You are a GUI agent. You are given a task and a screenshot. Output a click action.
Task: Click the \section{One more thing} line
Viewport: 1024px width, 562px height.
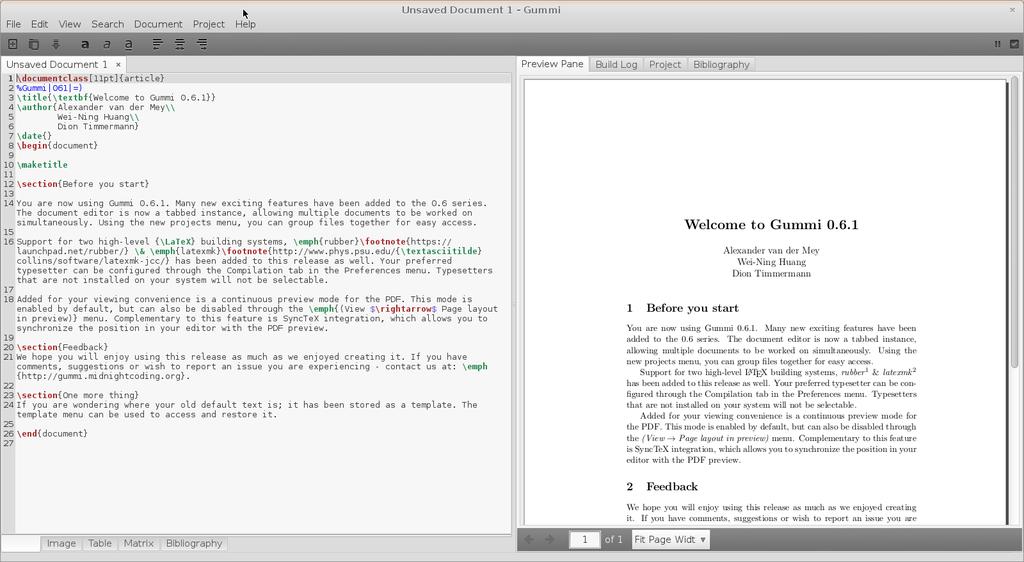(x=78, y=396)
